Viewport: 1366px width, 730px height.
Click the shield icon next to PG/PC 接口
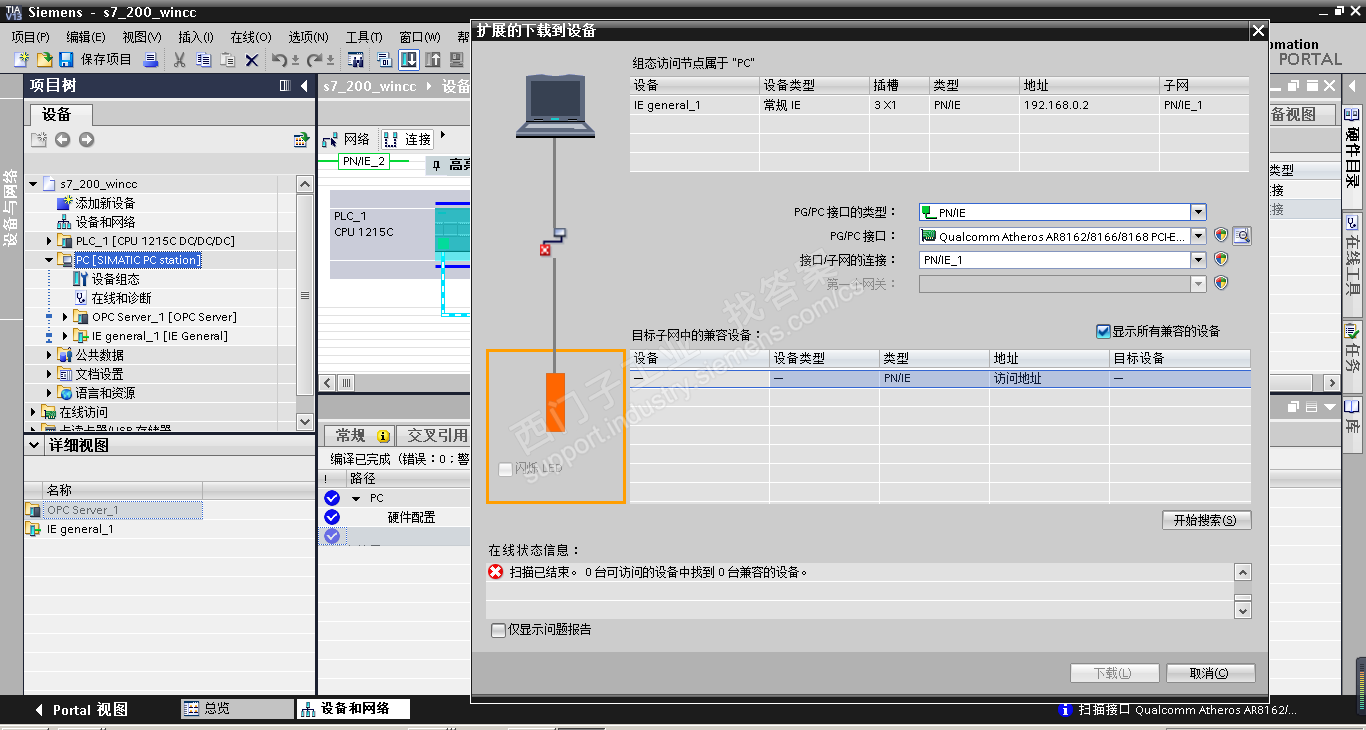[x=1220, y=236]
